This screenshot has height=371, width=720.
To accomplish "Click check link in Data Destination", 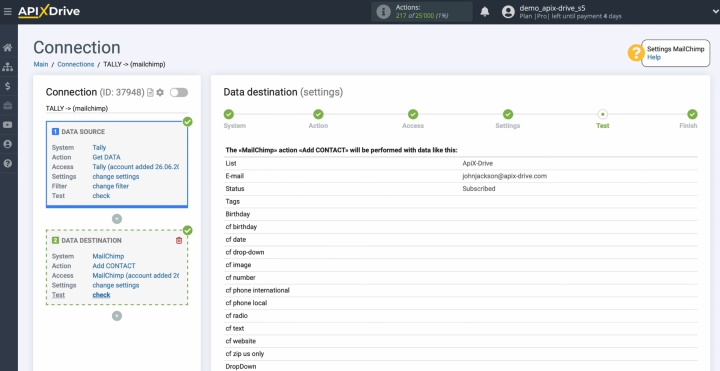I will coord(101,295).
